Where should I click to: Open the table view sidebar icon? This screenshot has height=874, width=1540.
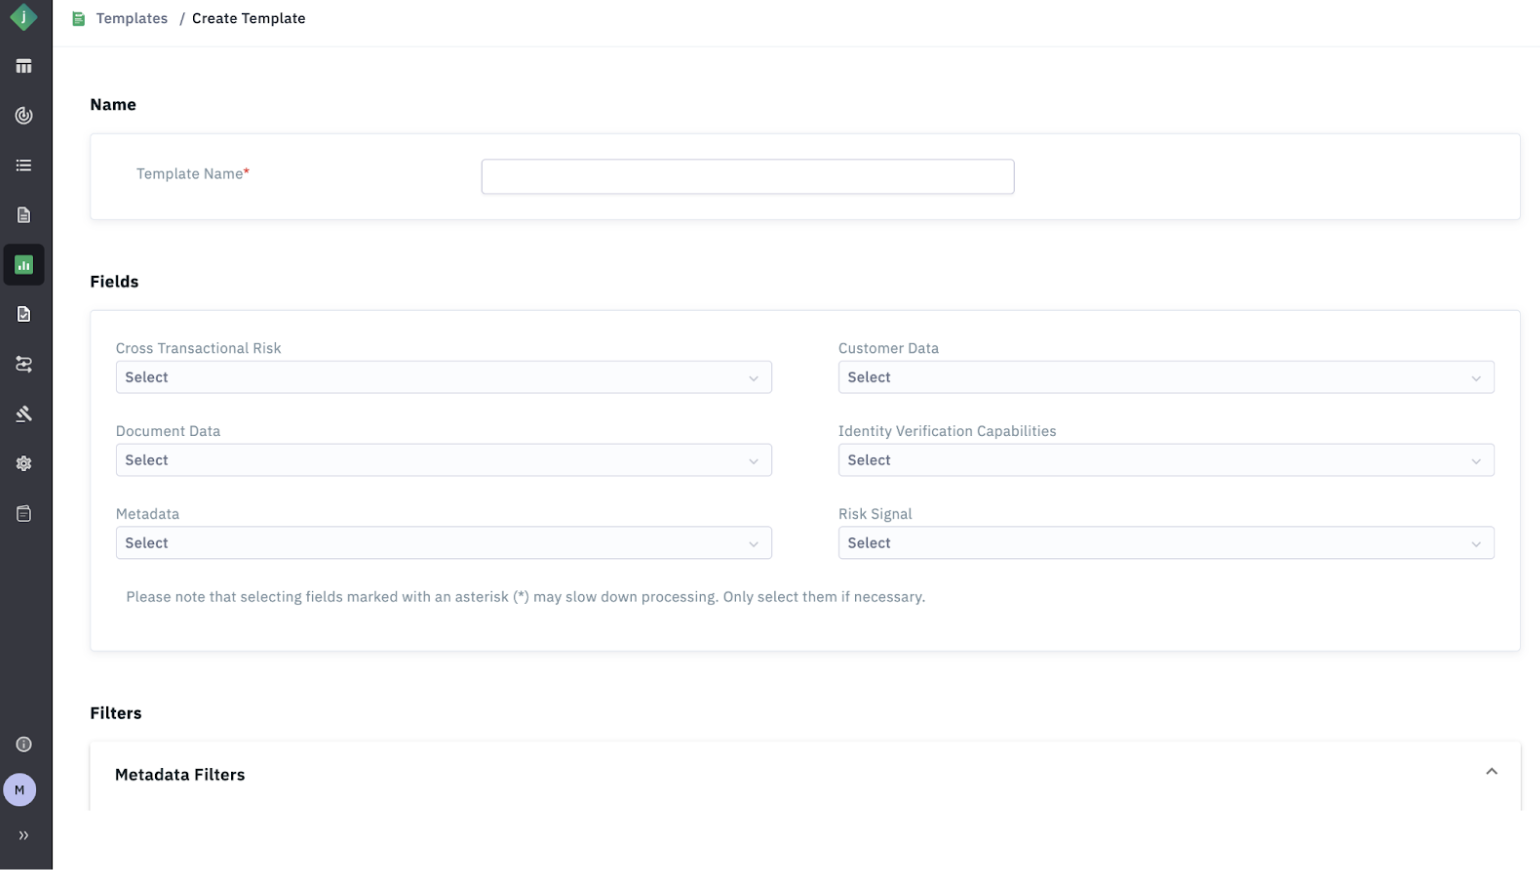24,67
